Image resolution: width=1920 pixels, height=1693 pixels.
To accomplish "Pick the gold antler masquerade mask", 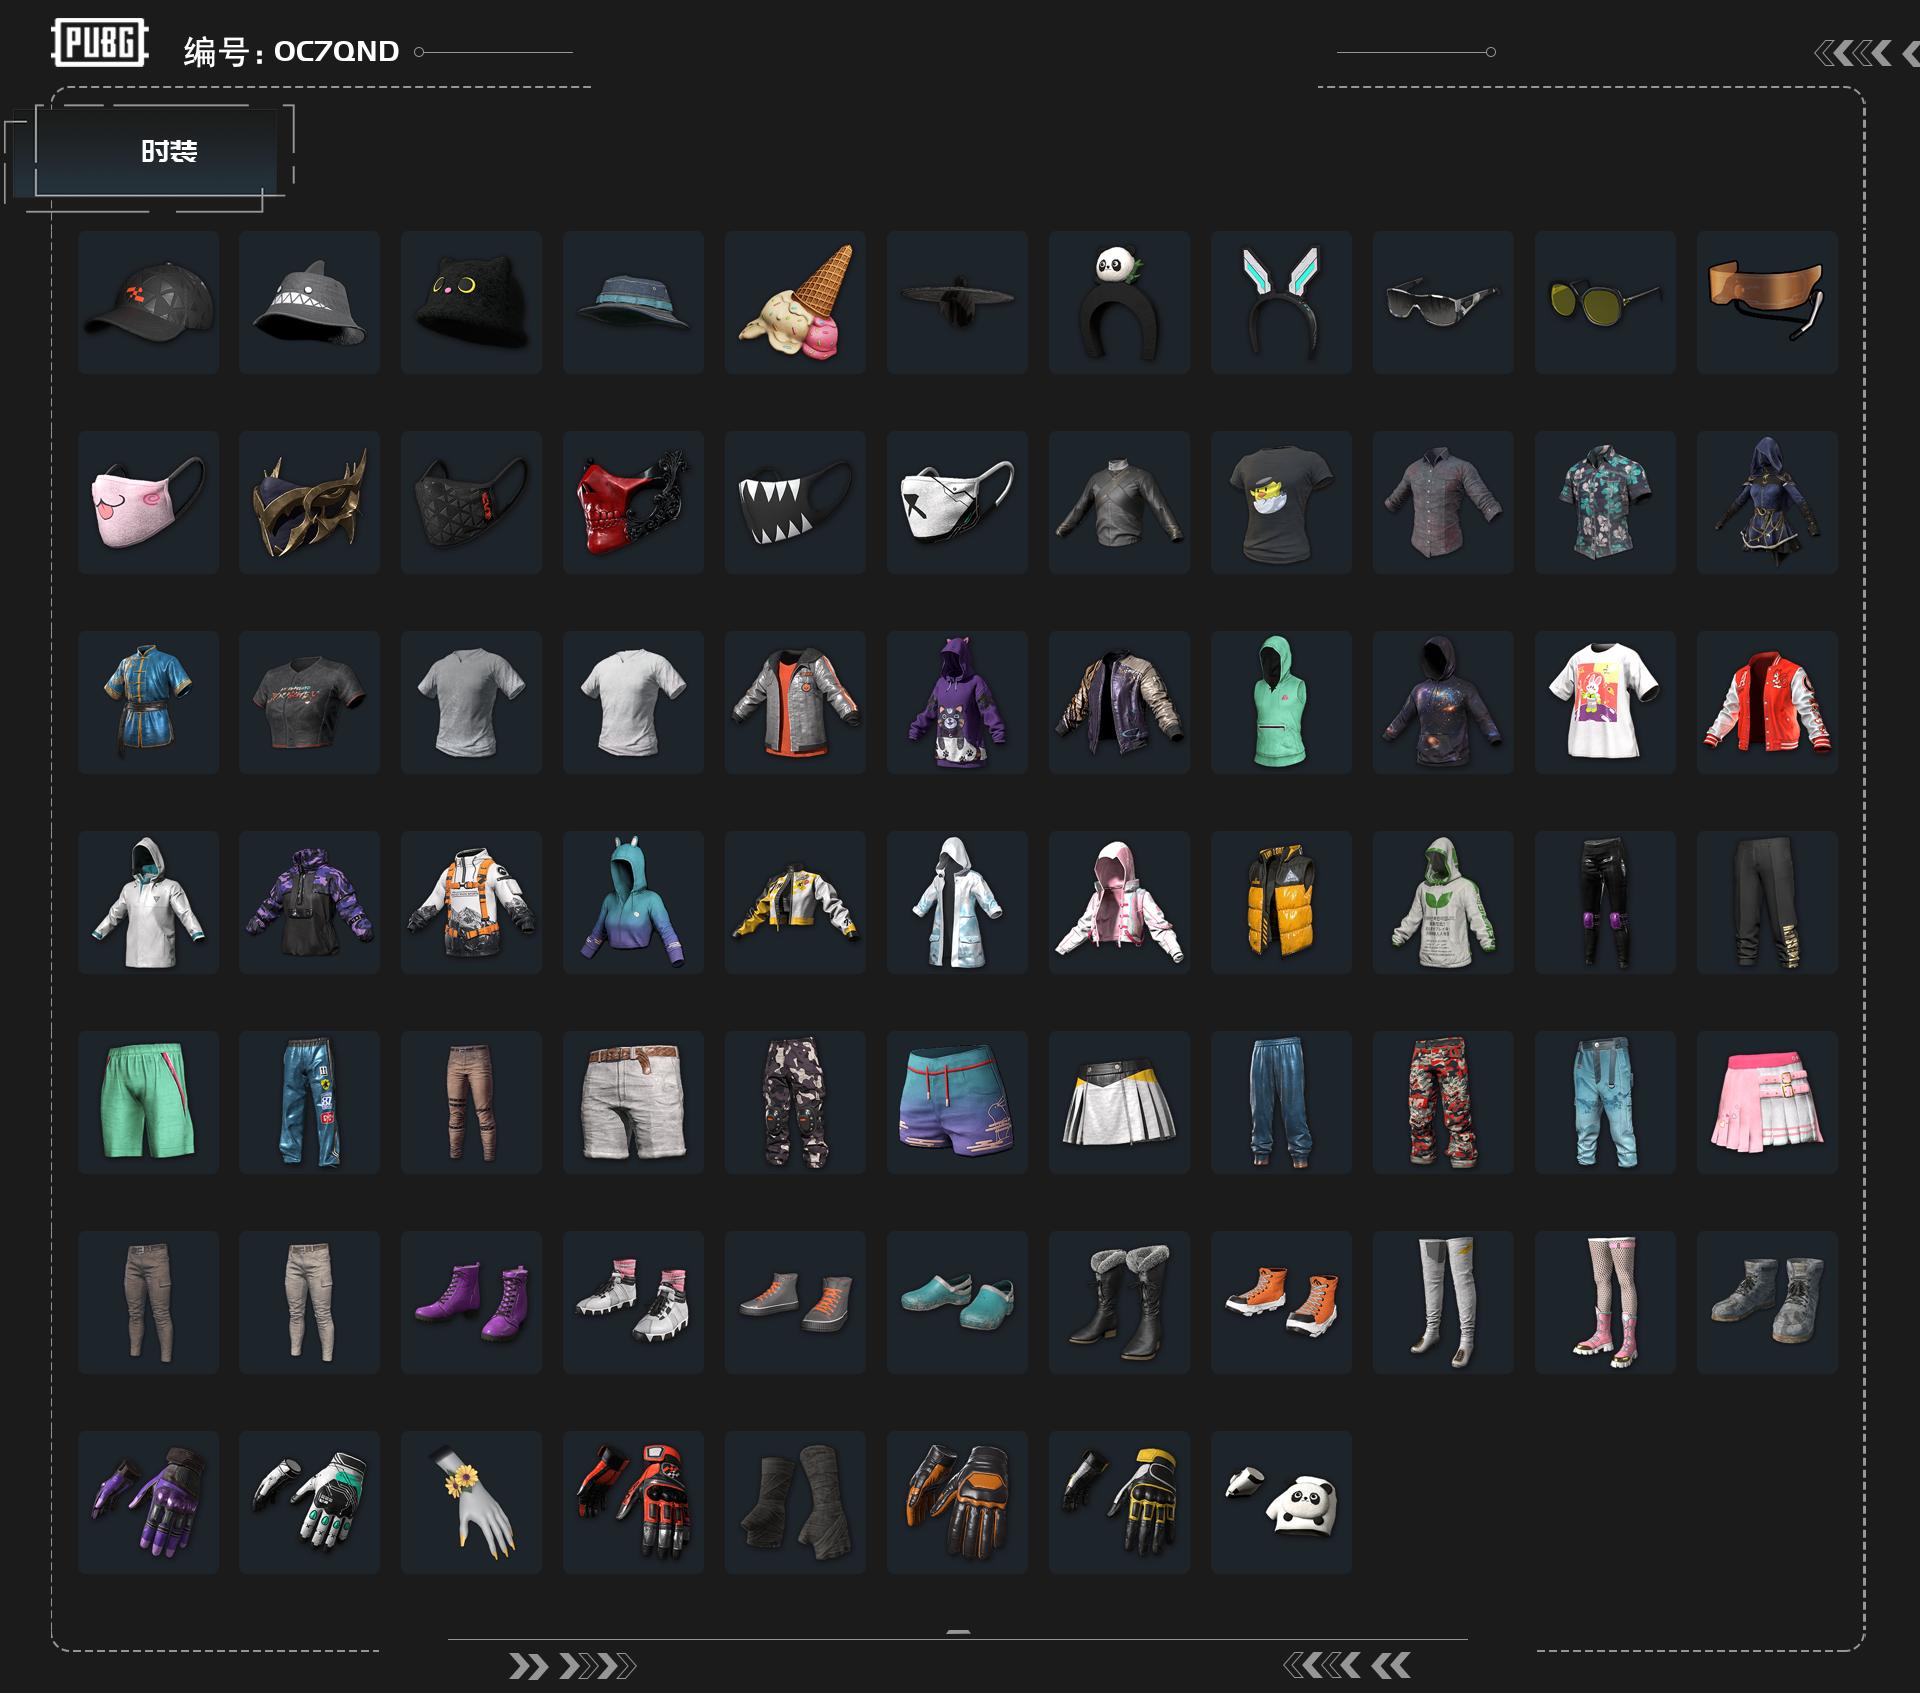I will click(309, 502).
